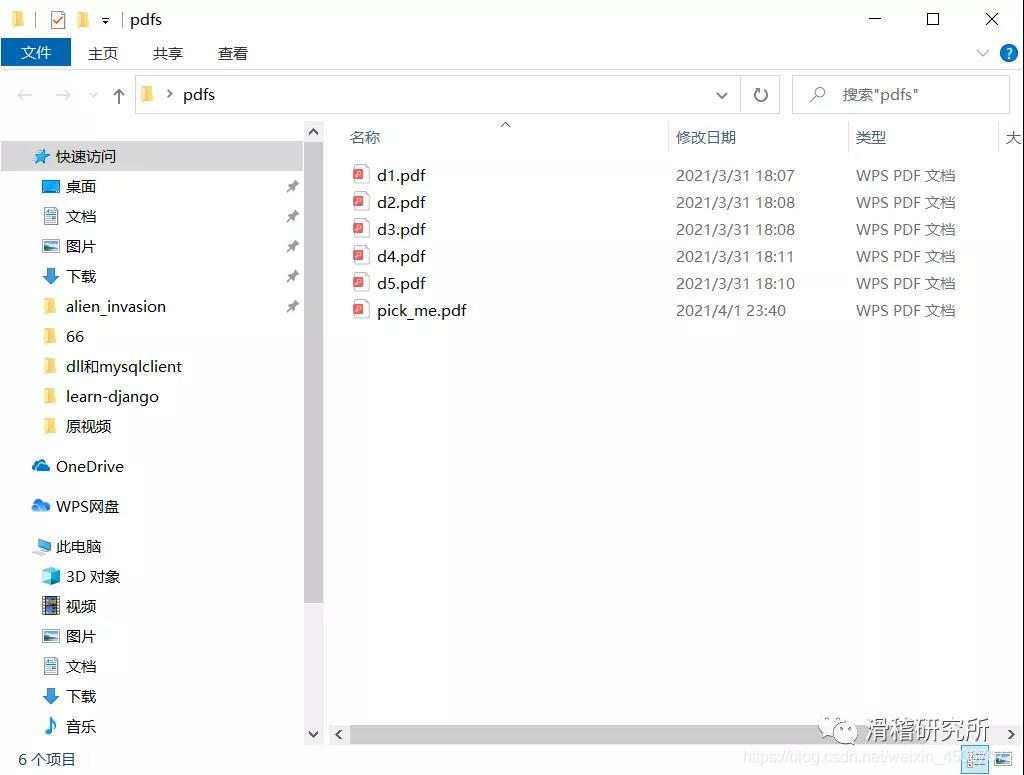
Task: Refresh the pdfs folder view
Action: (760, 95)
